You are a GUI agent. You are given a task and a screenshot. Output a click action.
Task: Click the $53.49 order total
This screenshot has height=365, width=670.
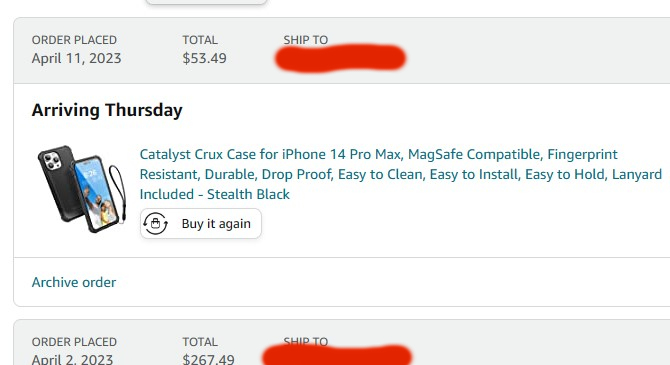point(204,58)
